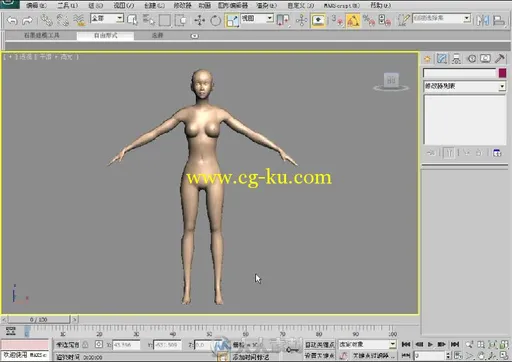Click the Auto Key button
The height and width of the screenshot is (362, 512).
pyautogui.click(x=319, y=345)
